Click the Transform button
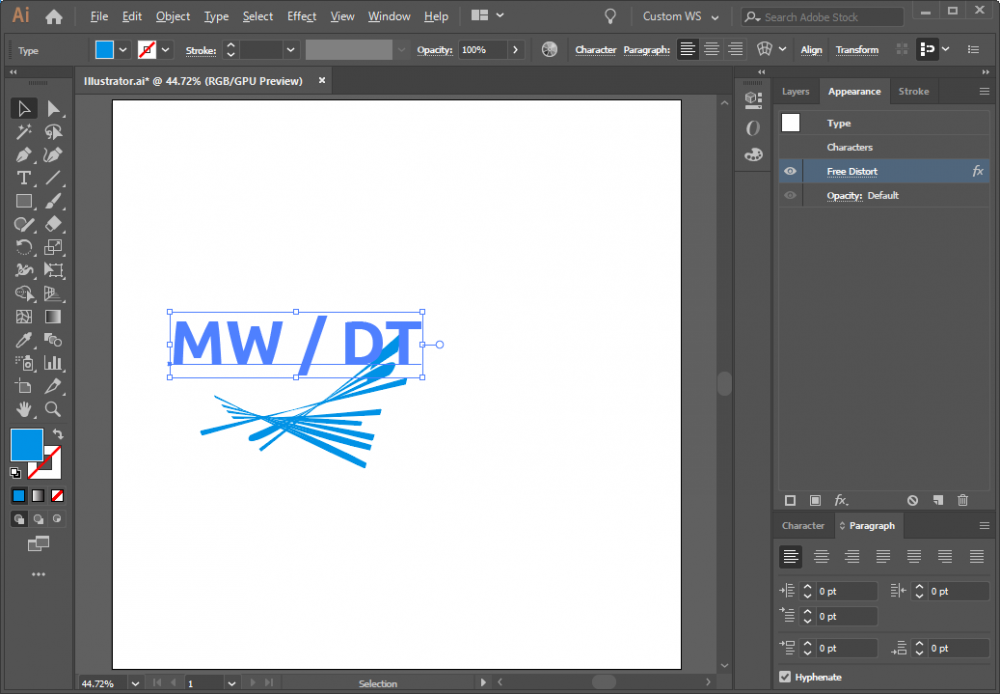1000x694 pixels. click(x=857, y=50)
